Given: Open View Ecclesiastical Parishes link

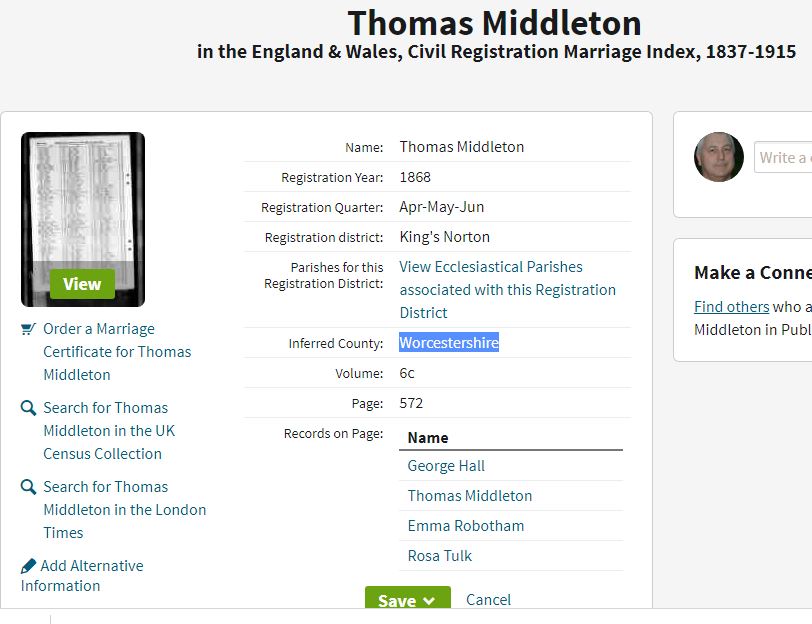Looking at the screenshot, I should click(508, 289).
